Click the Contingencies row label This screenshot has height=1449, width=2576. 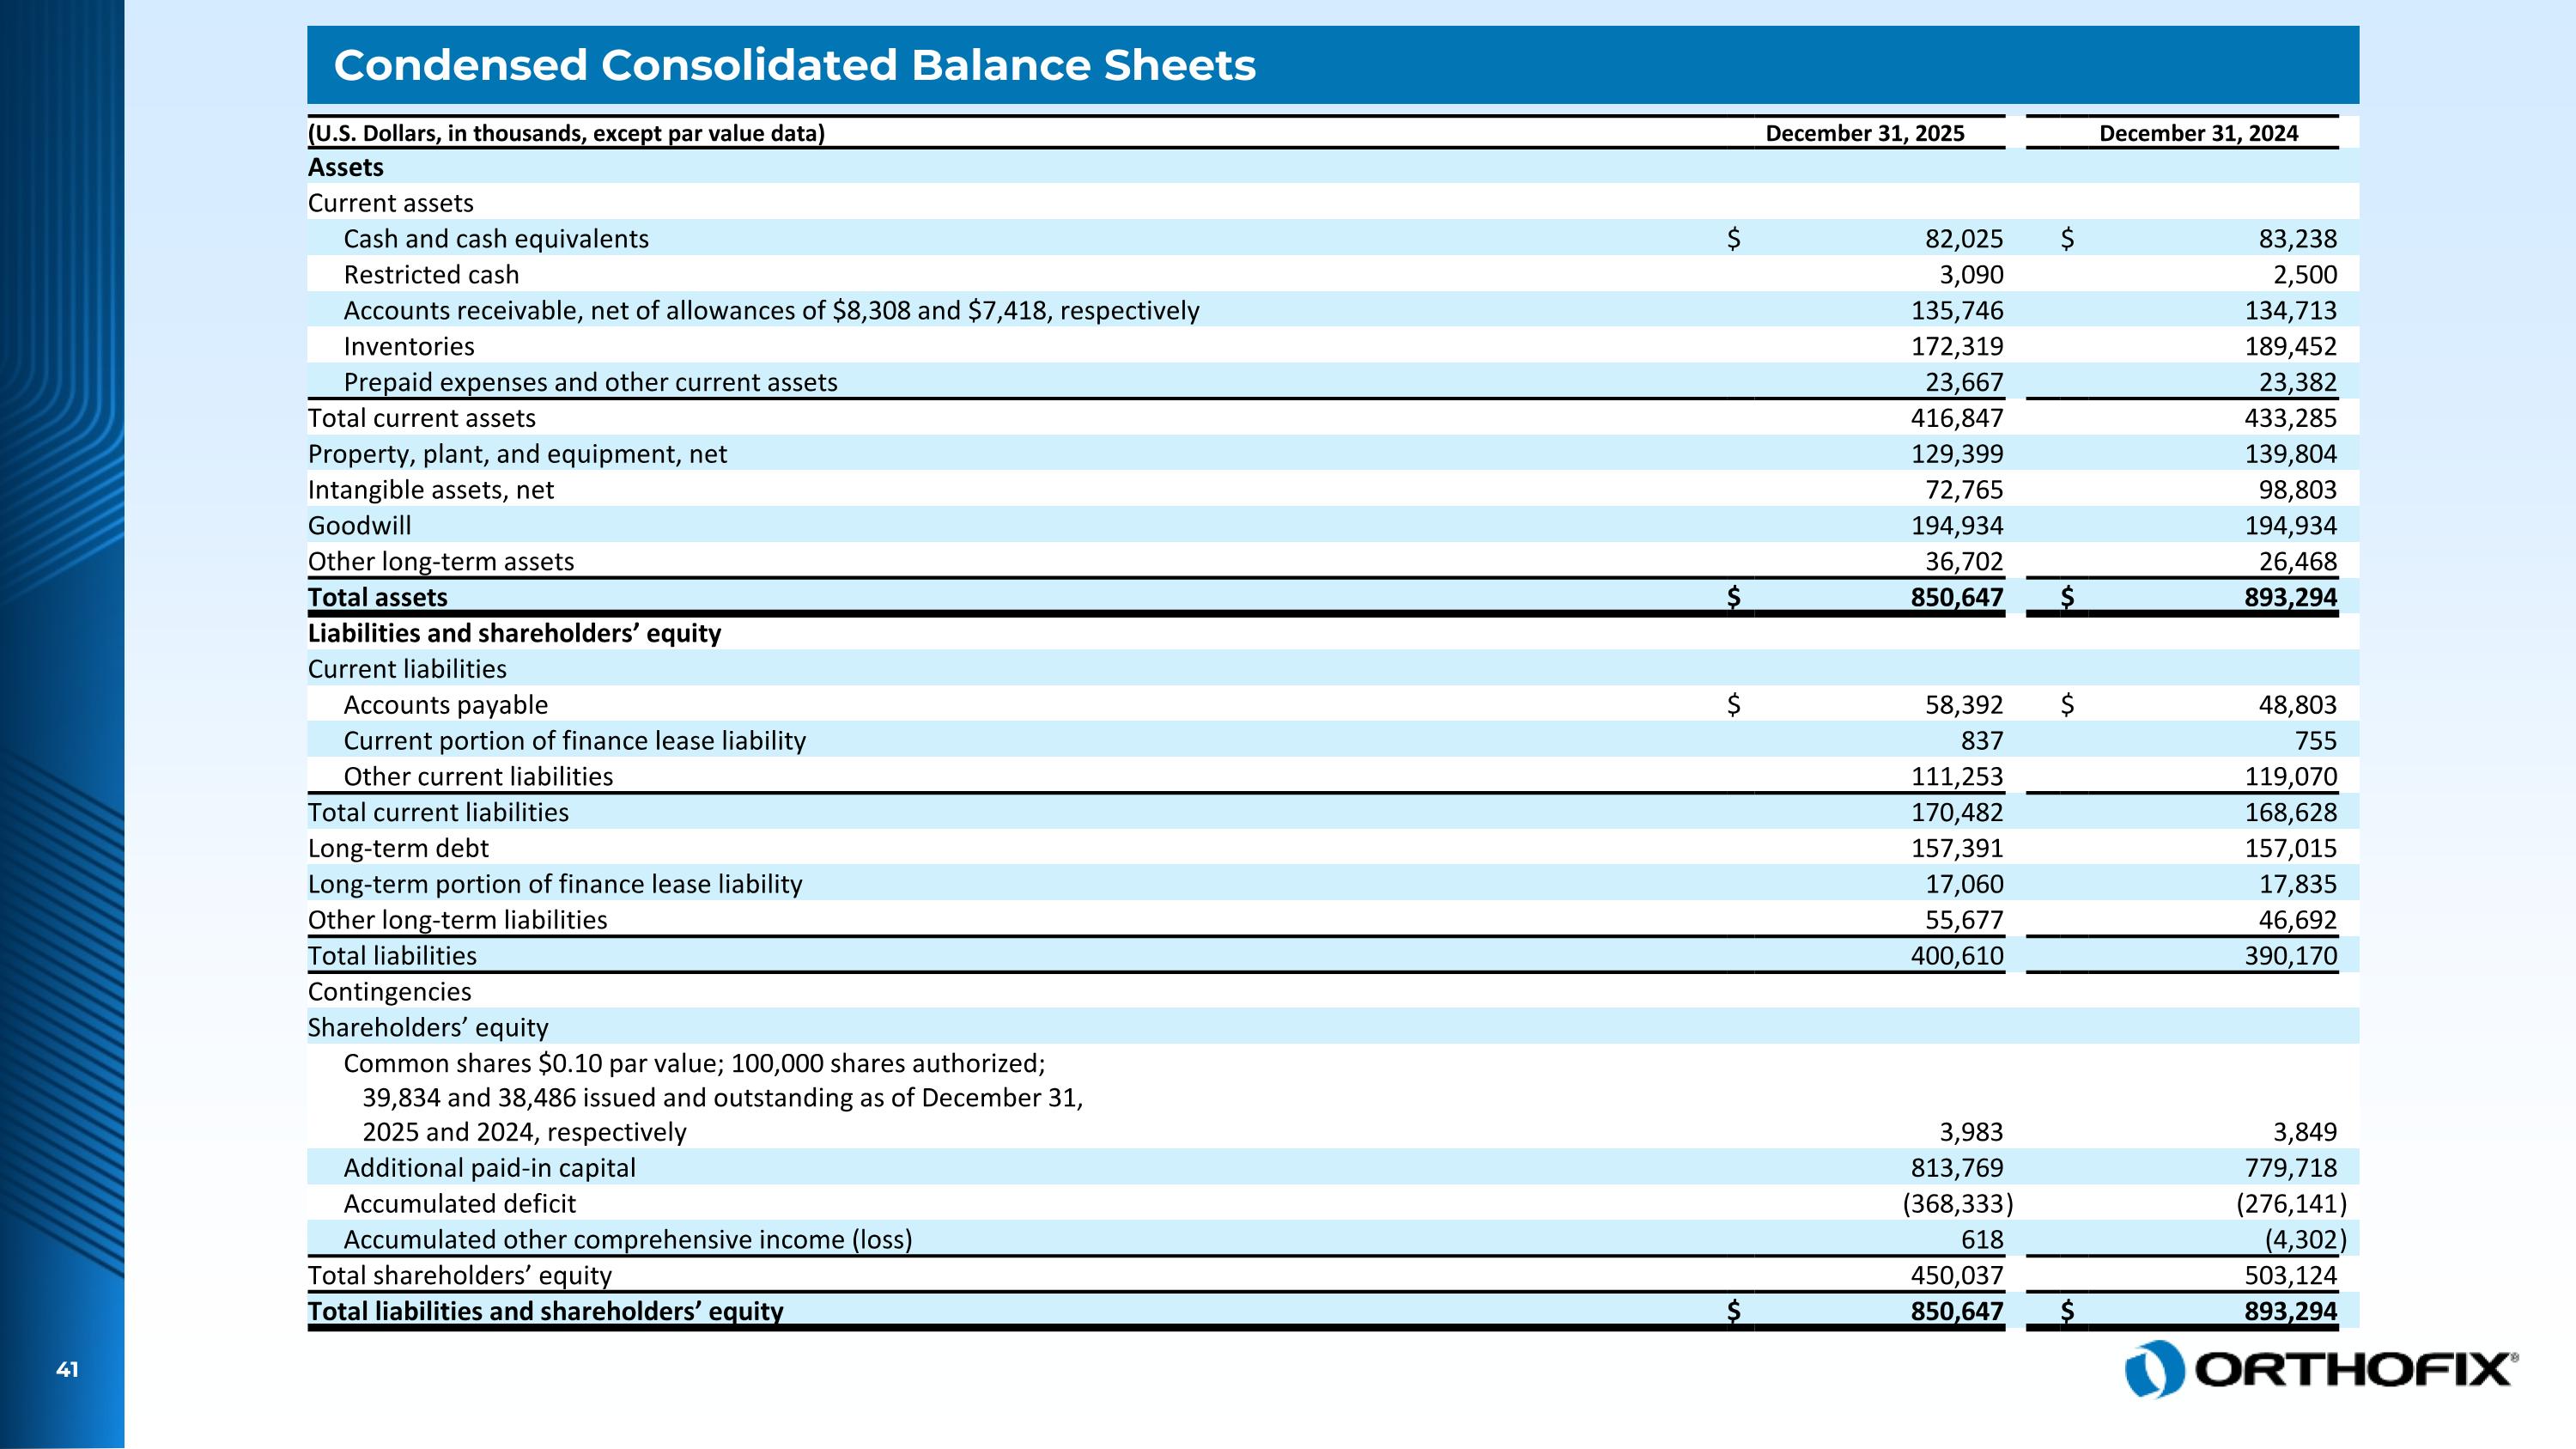(389, 992)
